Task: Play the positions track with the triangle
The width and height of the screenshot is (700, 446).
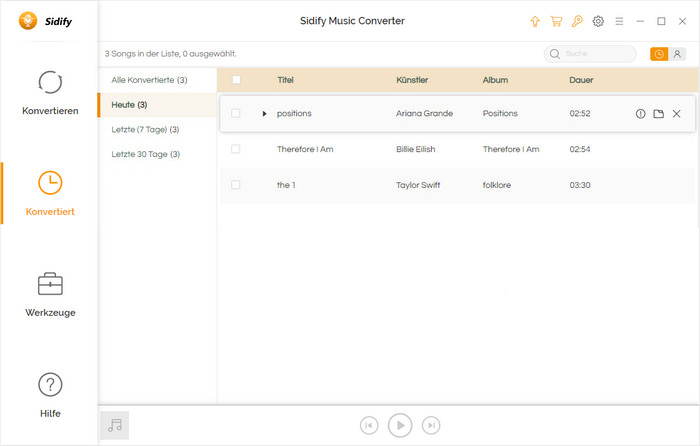Action: 264,114
